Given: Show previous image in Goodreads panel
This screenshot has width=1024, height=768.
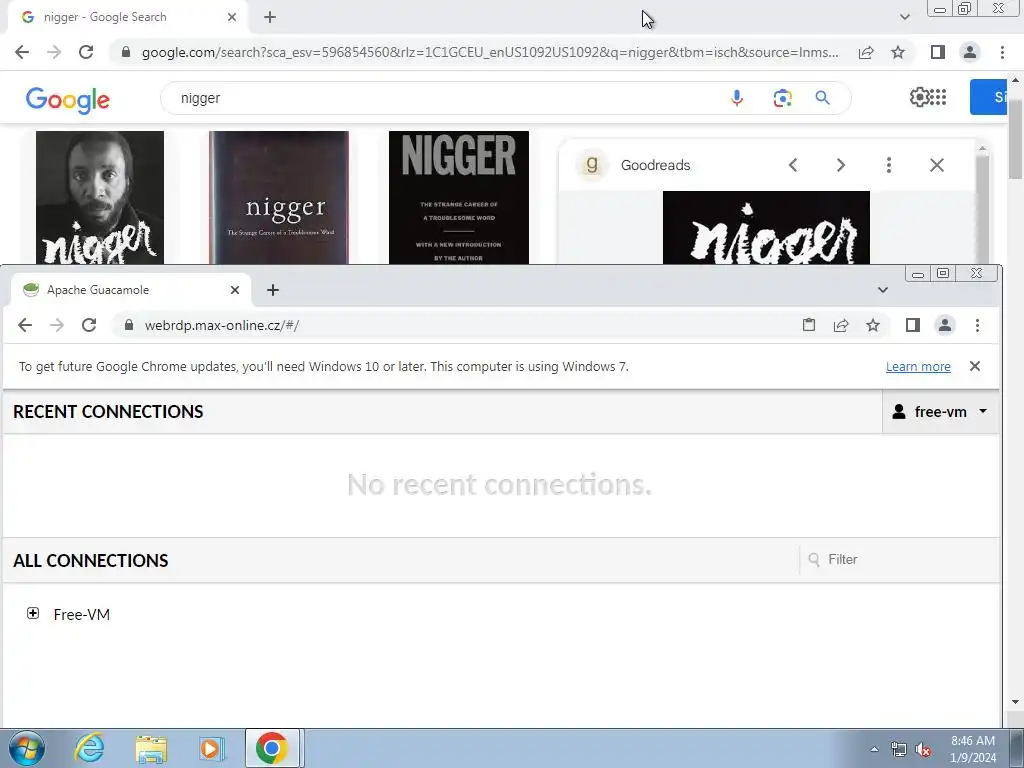Looking at the screenshot, I should click(793, 165).
